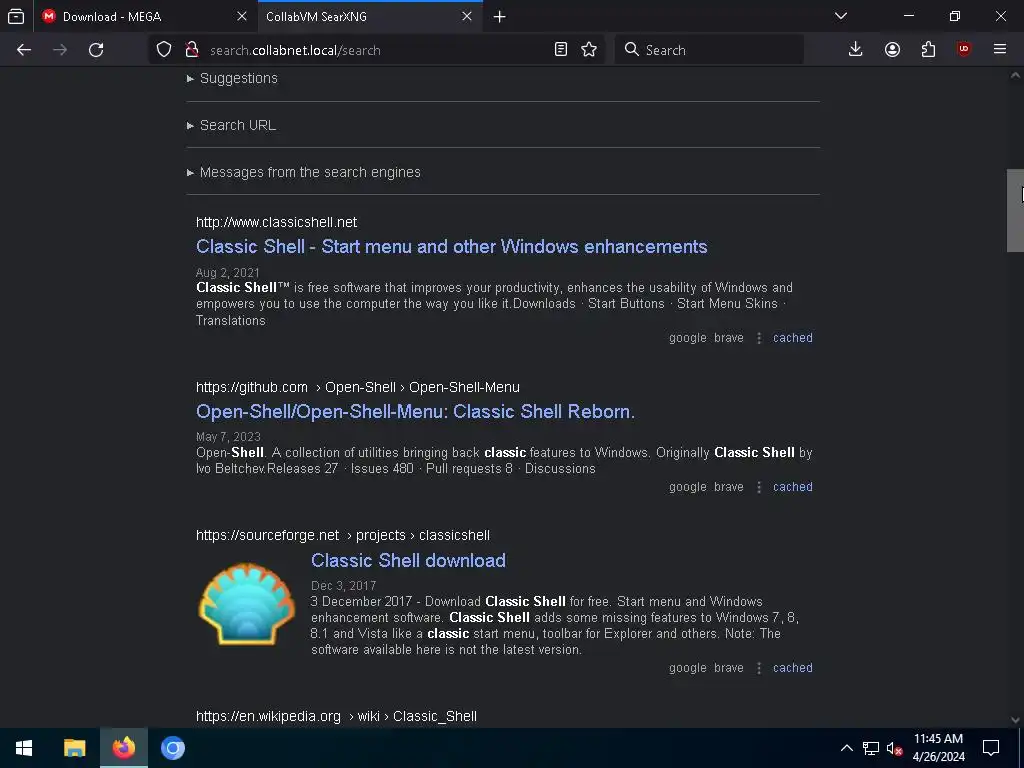
Task: Click the scrollbar up arrow
Action: 1015,76
